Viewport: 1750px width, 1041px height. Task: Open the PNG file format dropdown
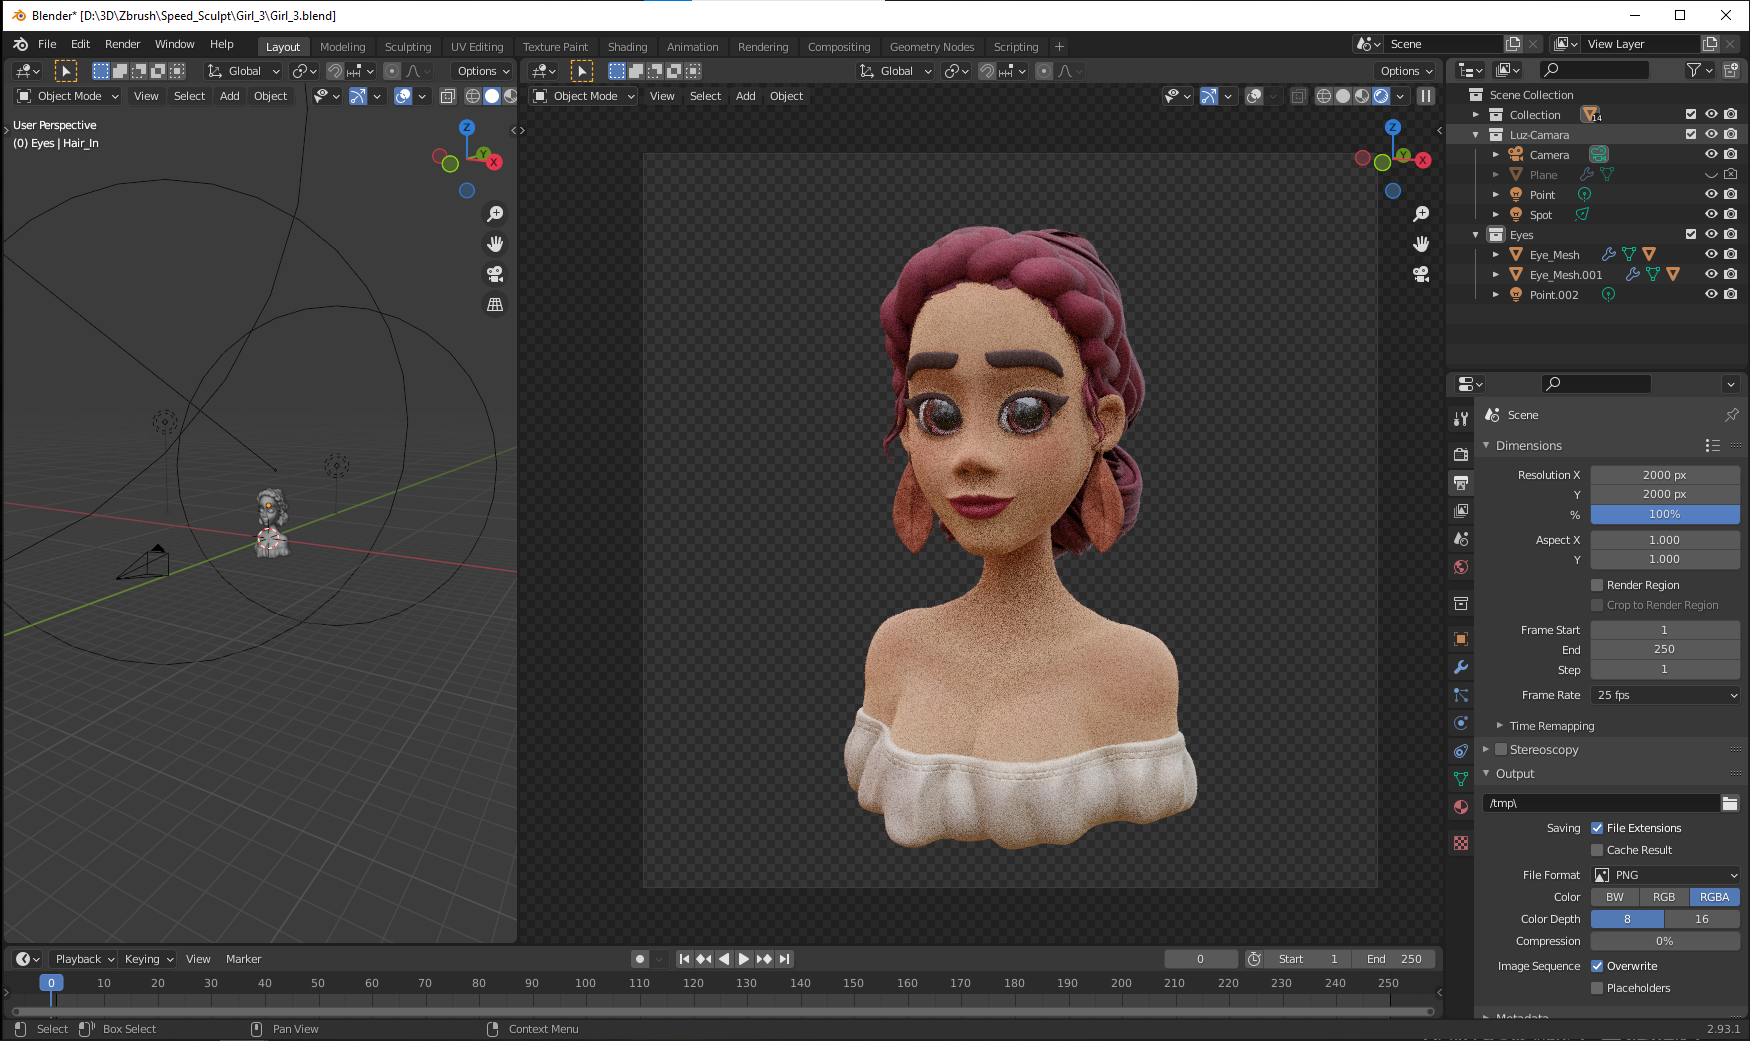point(1665,875)
